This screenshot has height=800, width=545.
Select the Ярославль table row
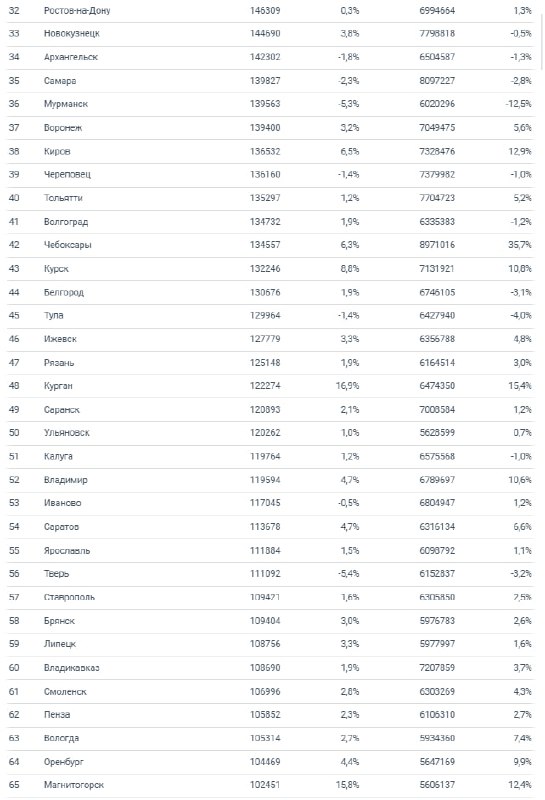[x=270, y=551]
